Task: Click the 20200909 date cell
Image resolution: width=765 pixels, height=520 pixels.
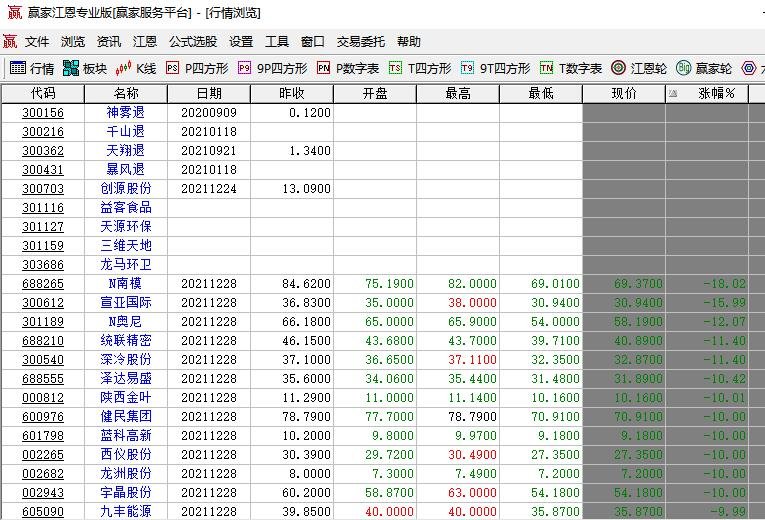Action: [x=209, y=113]
